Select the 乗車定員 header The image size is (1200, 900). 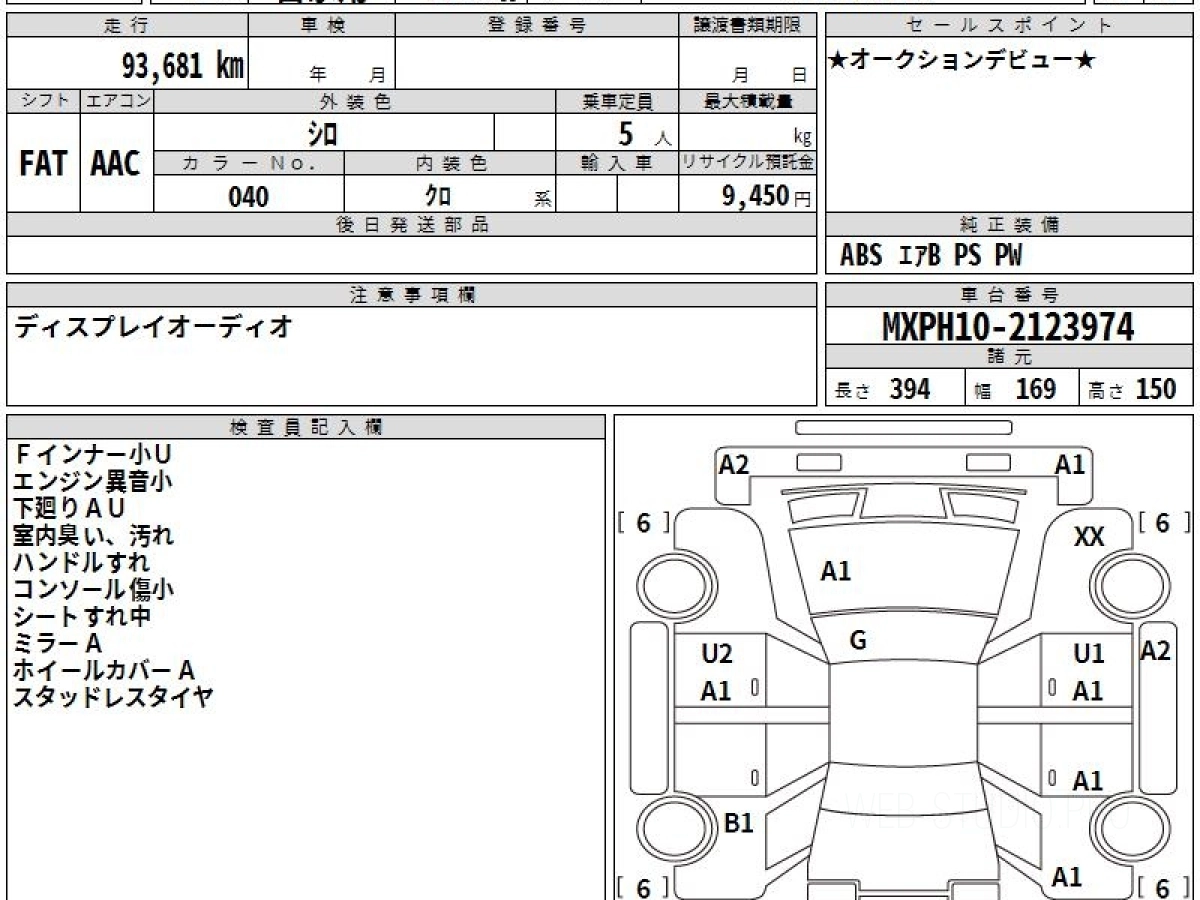coord(617,101)
